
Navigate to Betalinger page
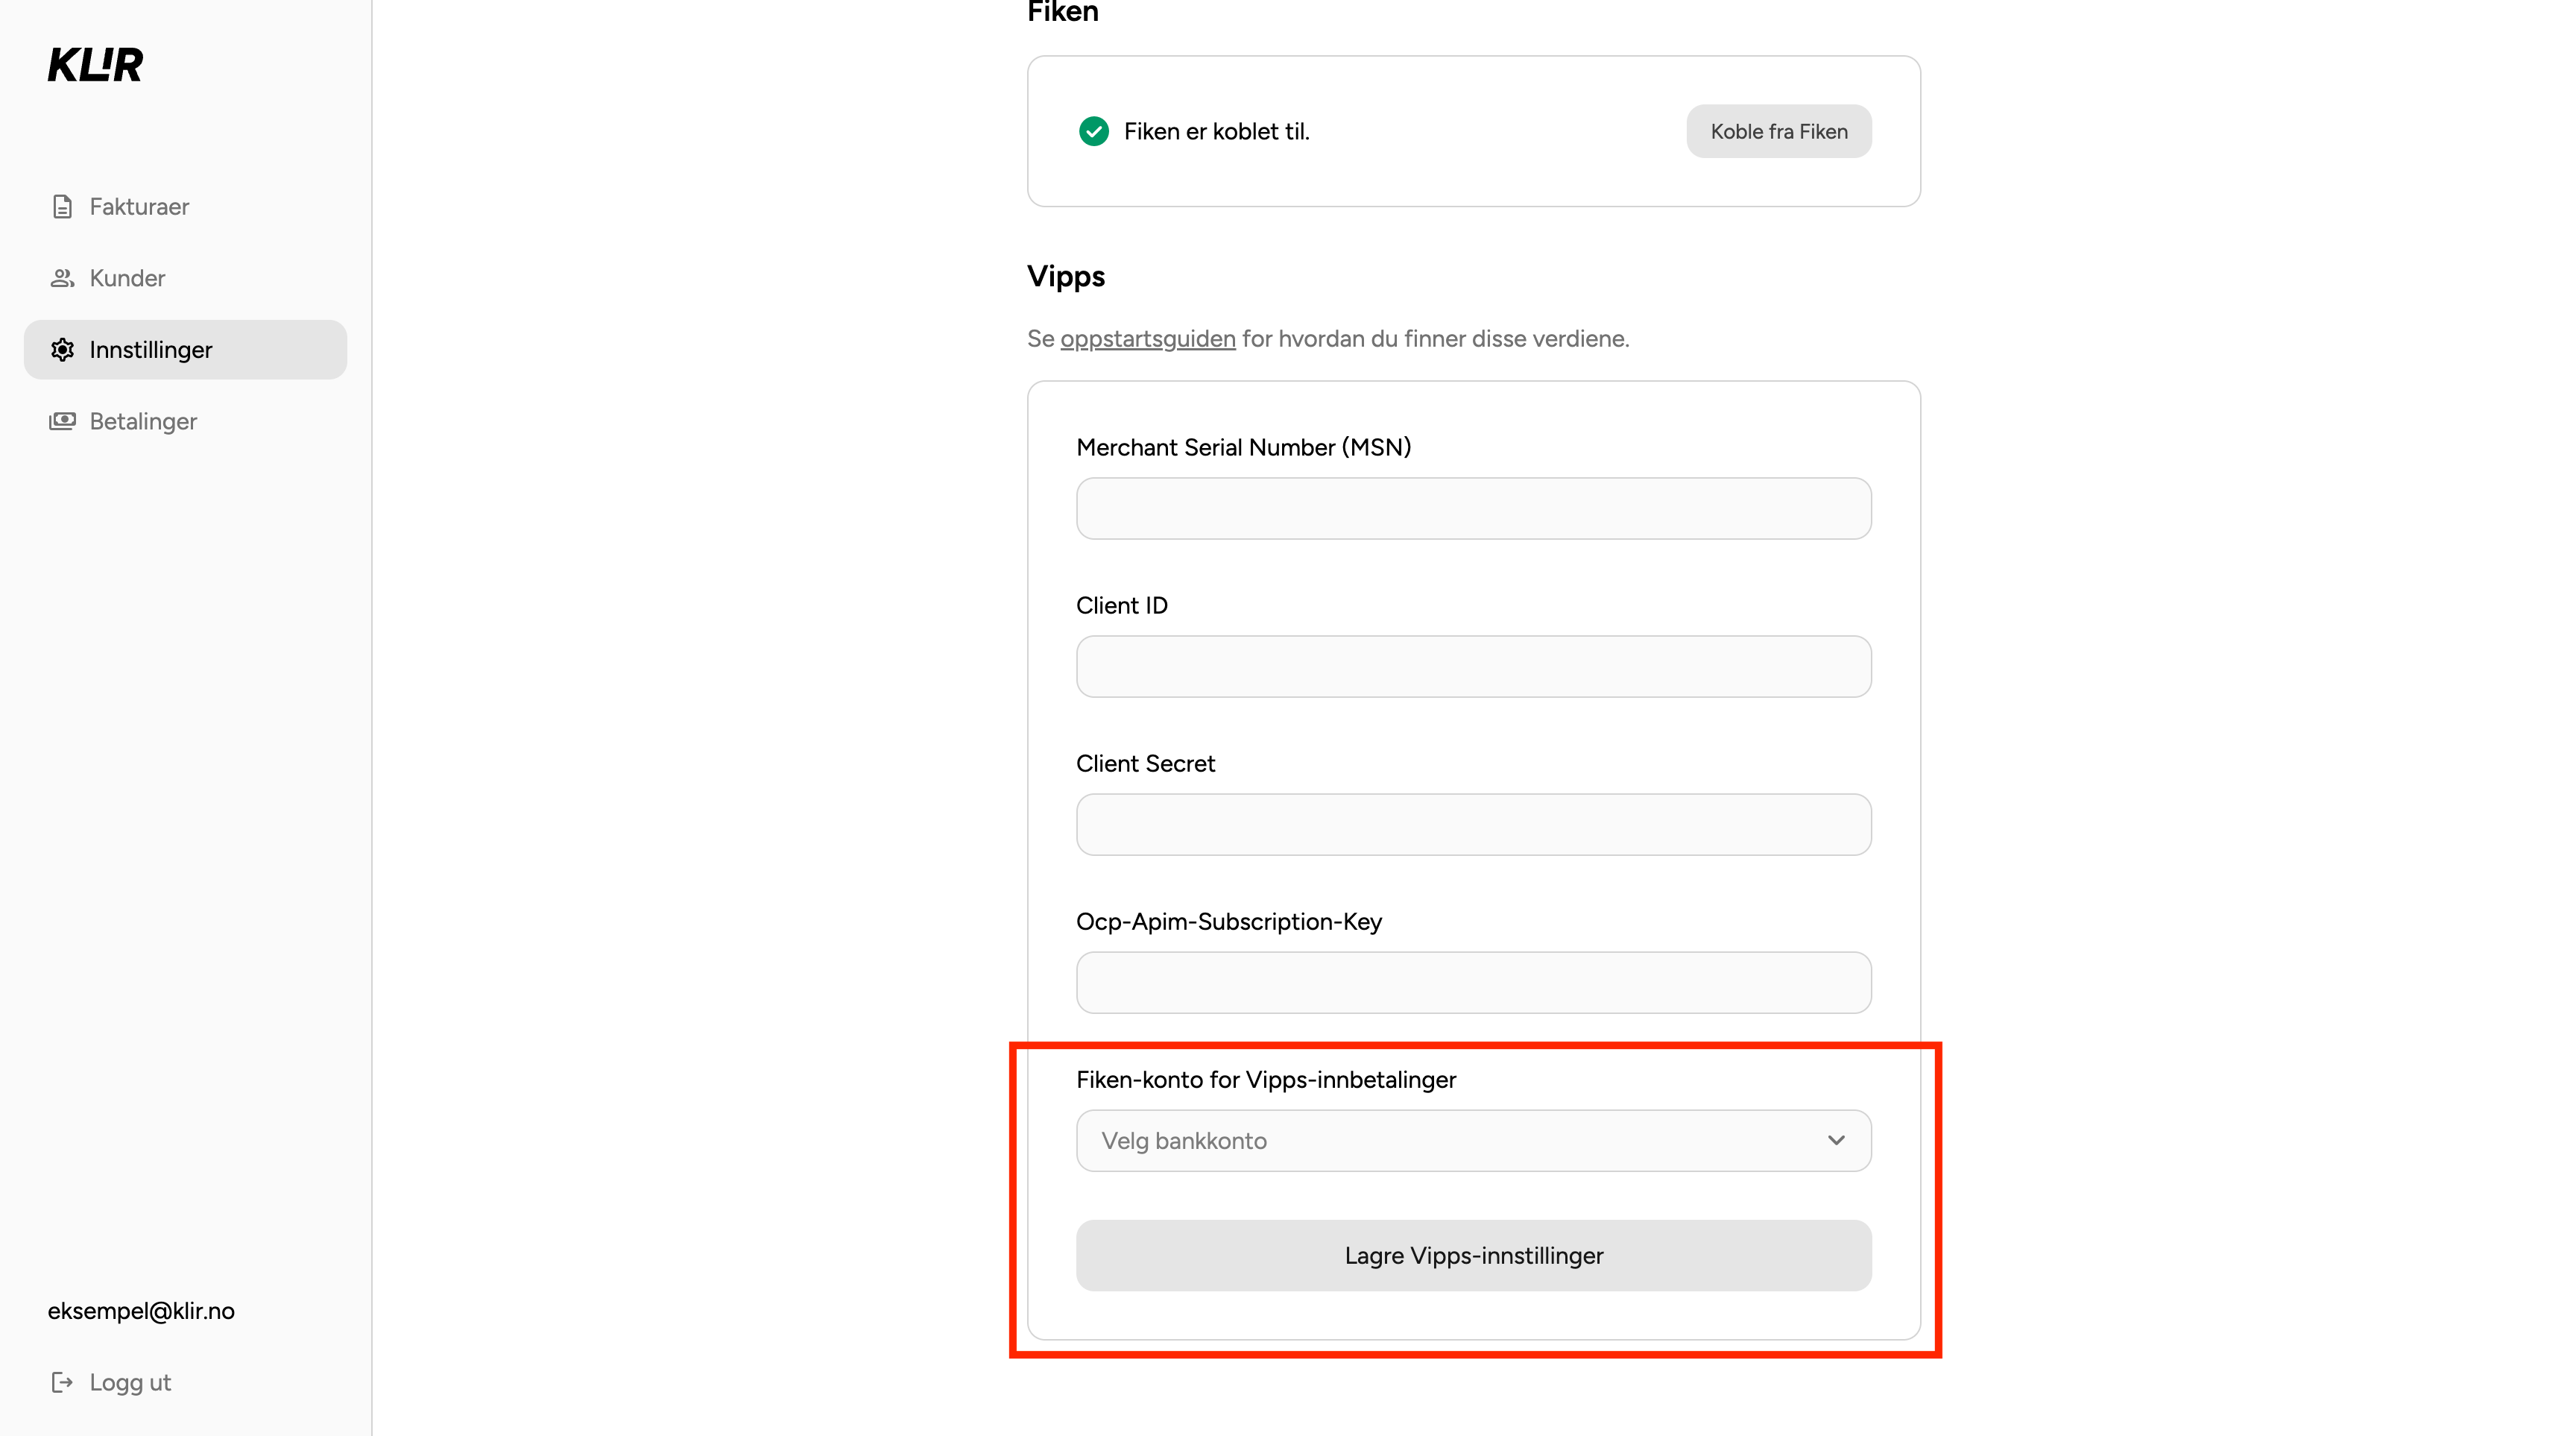point(185,421)
